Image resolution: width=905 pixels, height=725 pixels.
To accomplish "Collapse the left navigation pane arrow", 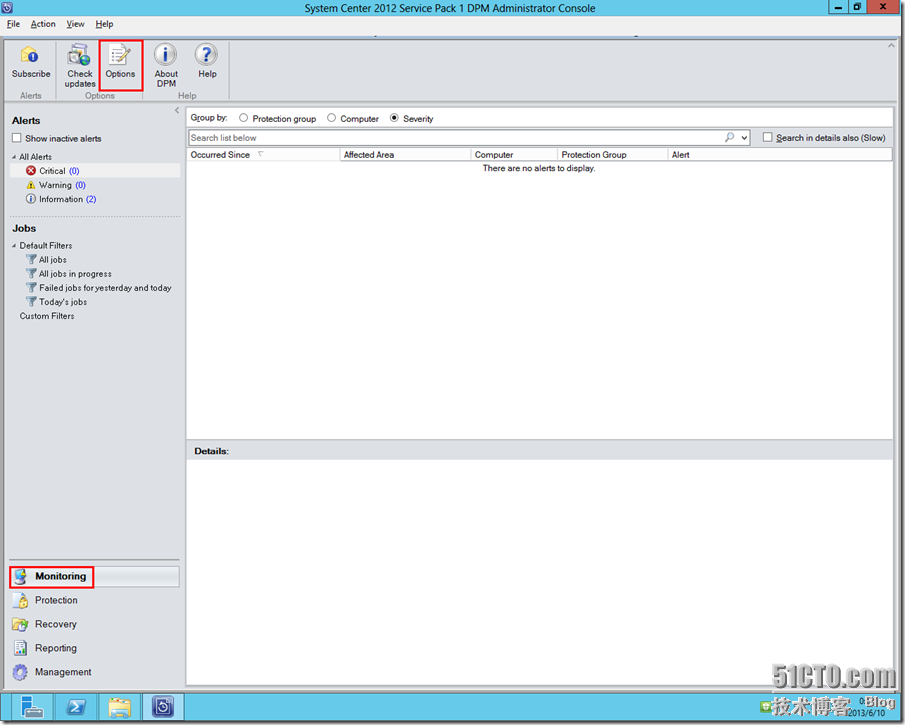I will (x=177, y=110).
